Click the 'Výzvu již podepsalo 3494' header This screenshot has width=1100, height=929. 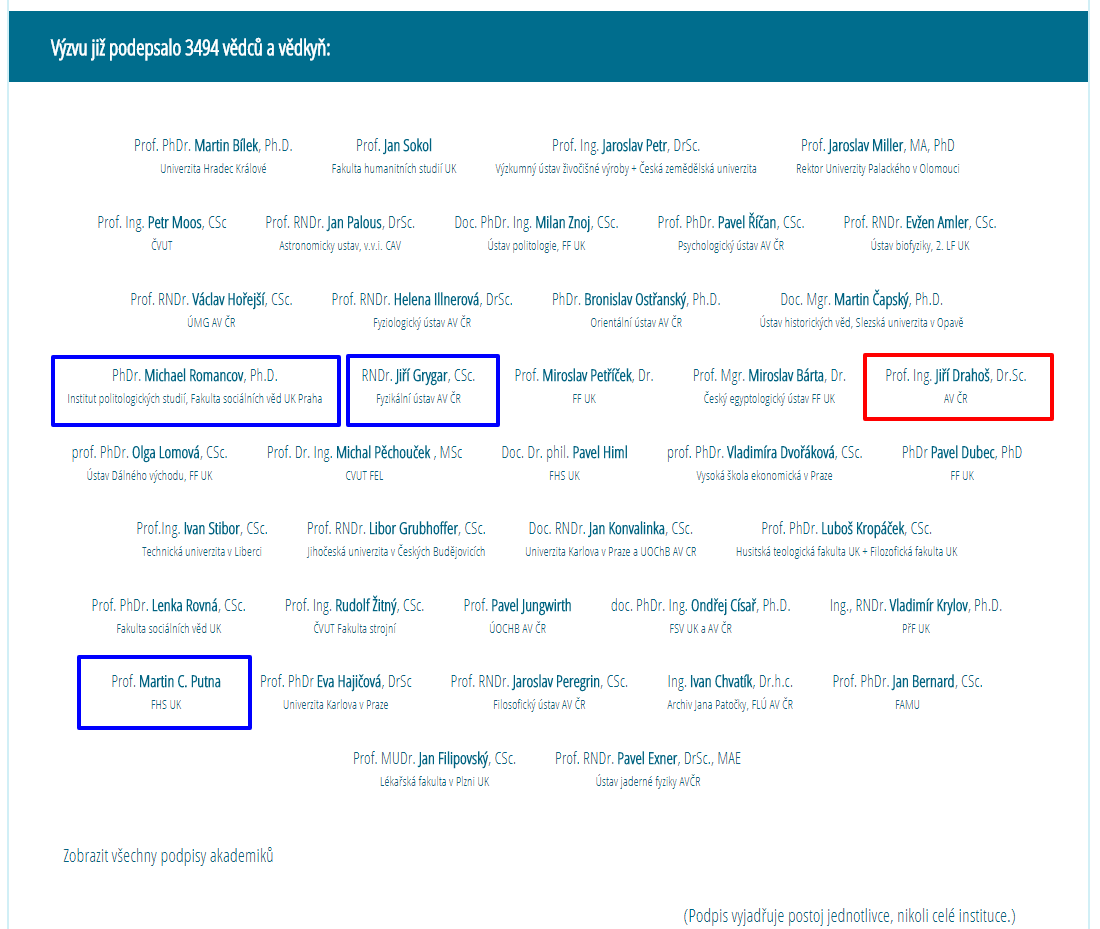(191, 47)
